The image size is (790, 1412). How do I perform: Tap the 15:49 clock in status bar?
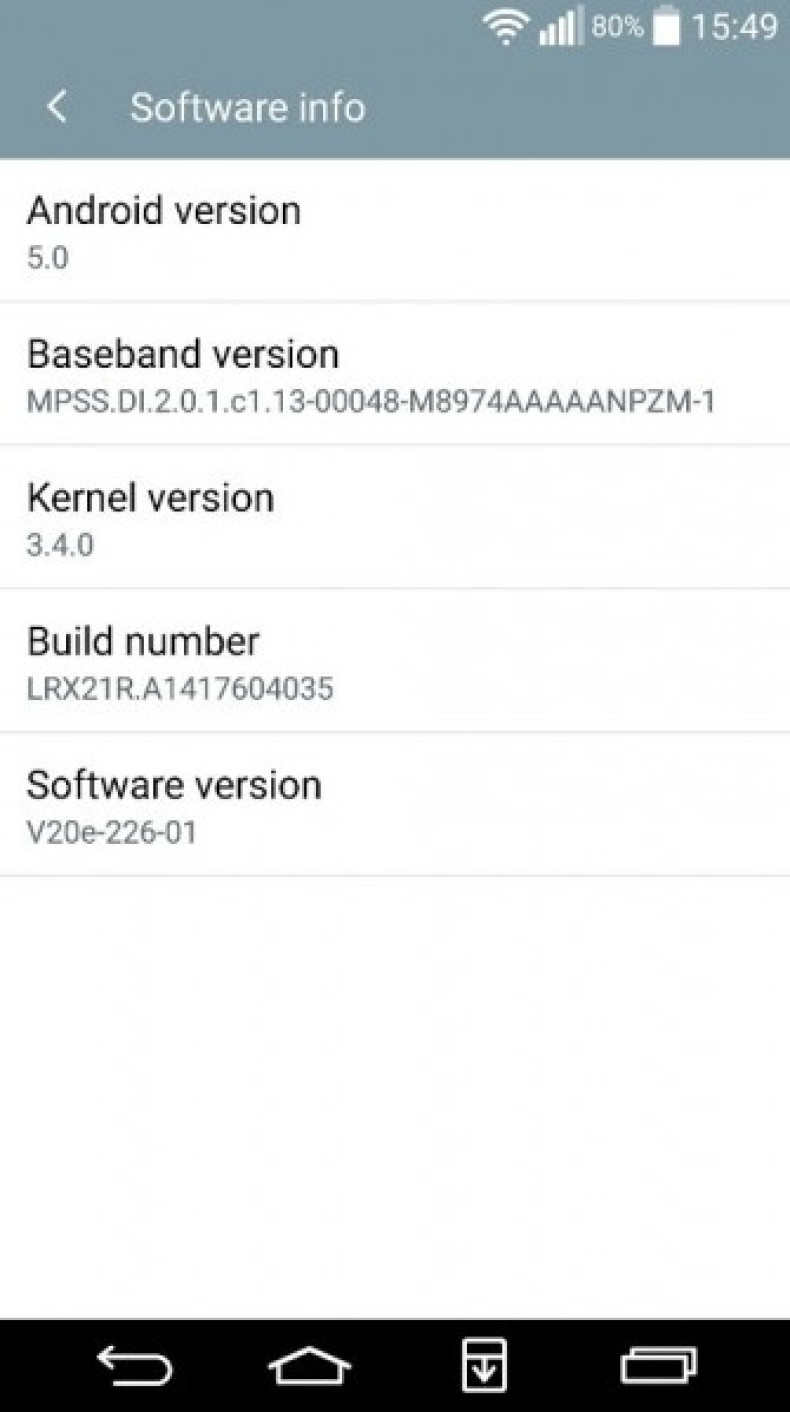(x=734, y=27)
